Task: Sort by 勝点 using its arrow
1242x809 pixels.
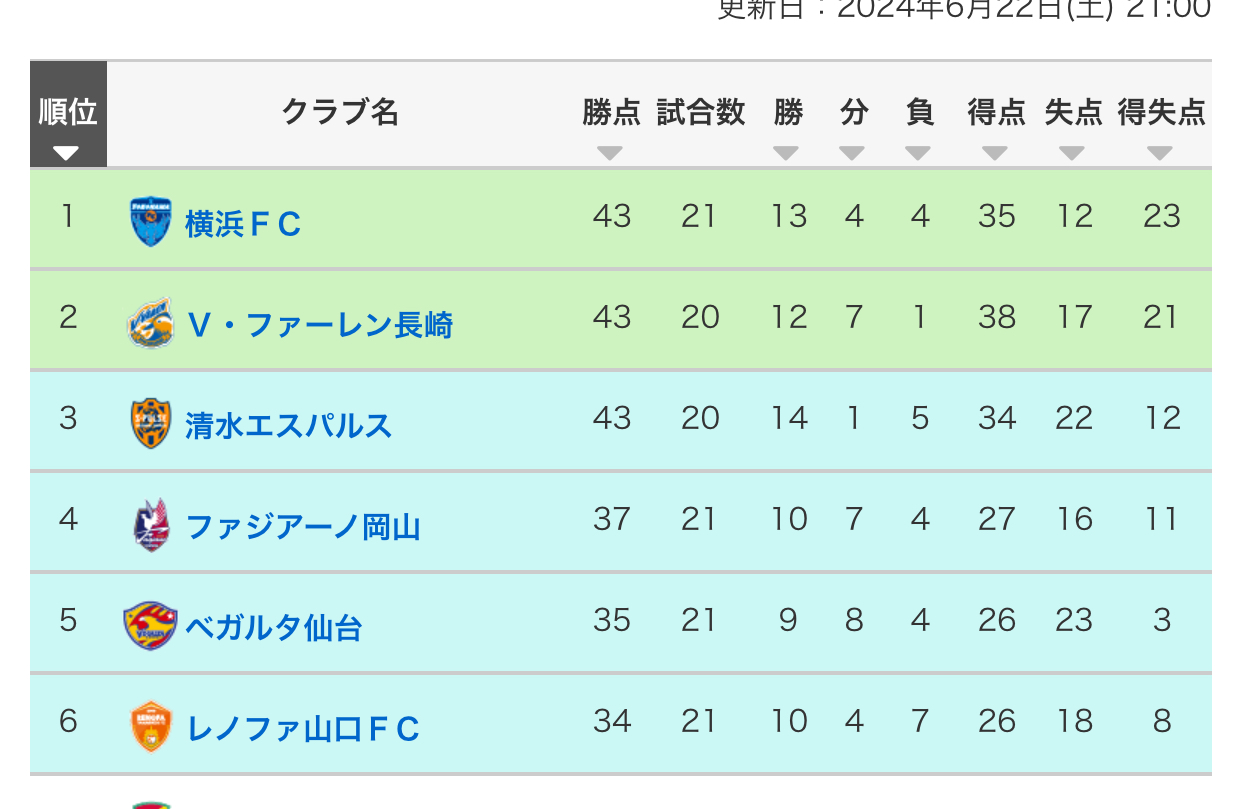Action: (x=610, y=153)
